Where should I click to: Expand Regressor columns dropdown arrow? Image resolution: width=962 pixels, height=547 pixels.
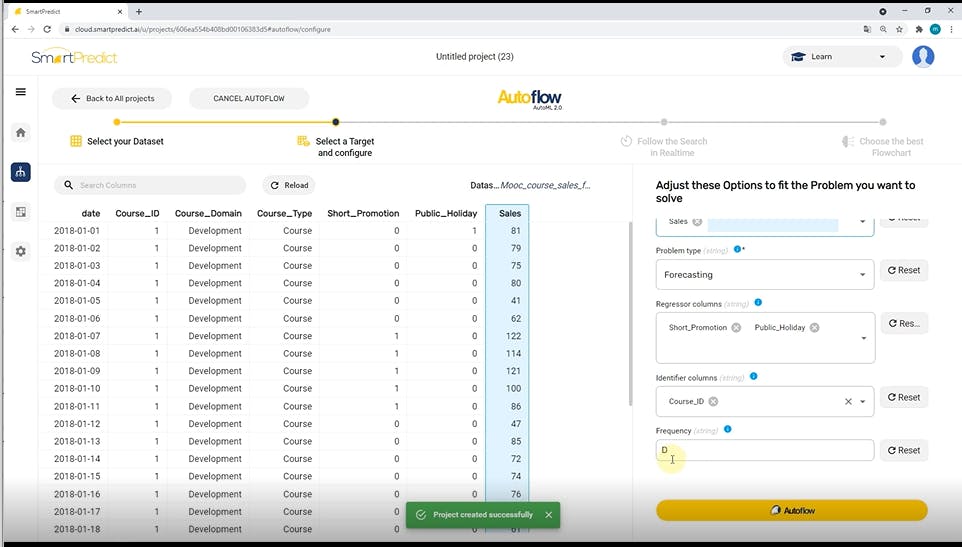coord(864,338)
